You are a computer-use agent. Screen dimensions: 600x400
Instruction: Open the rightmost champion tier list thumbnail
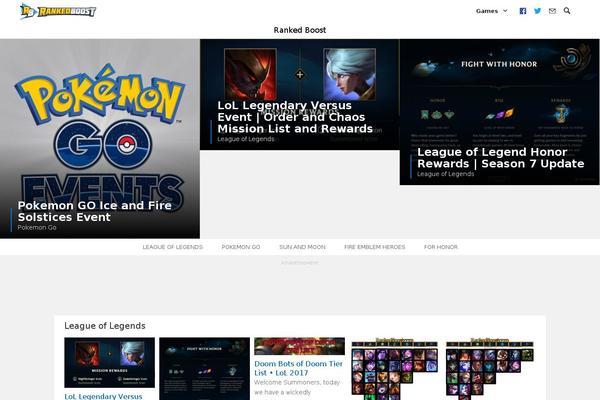coord(489,369)
